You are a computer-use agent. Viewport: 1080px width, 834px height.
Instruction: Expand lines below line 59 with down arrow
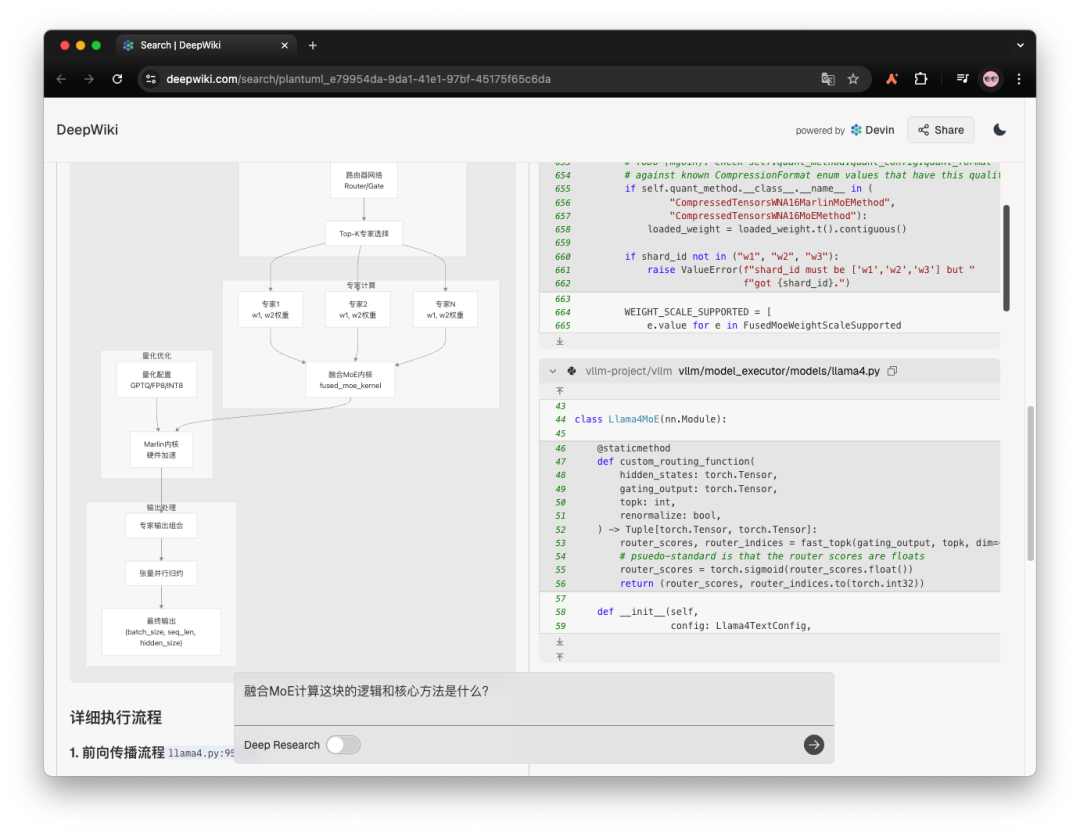click(560, 642)
